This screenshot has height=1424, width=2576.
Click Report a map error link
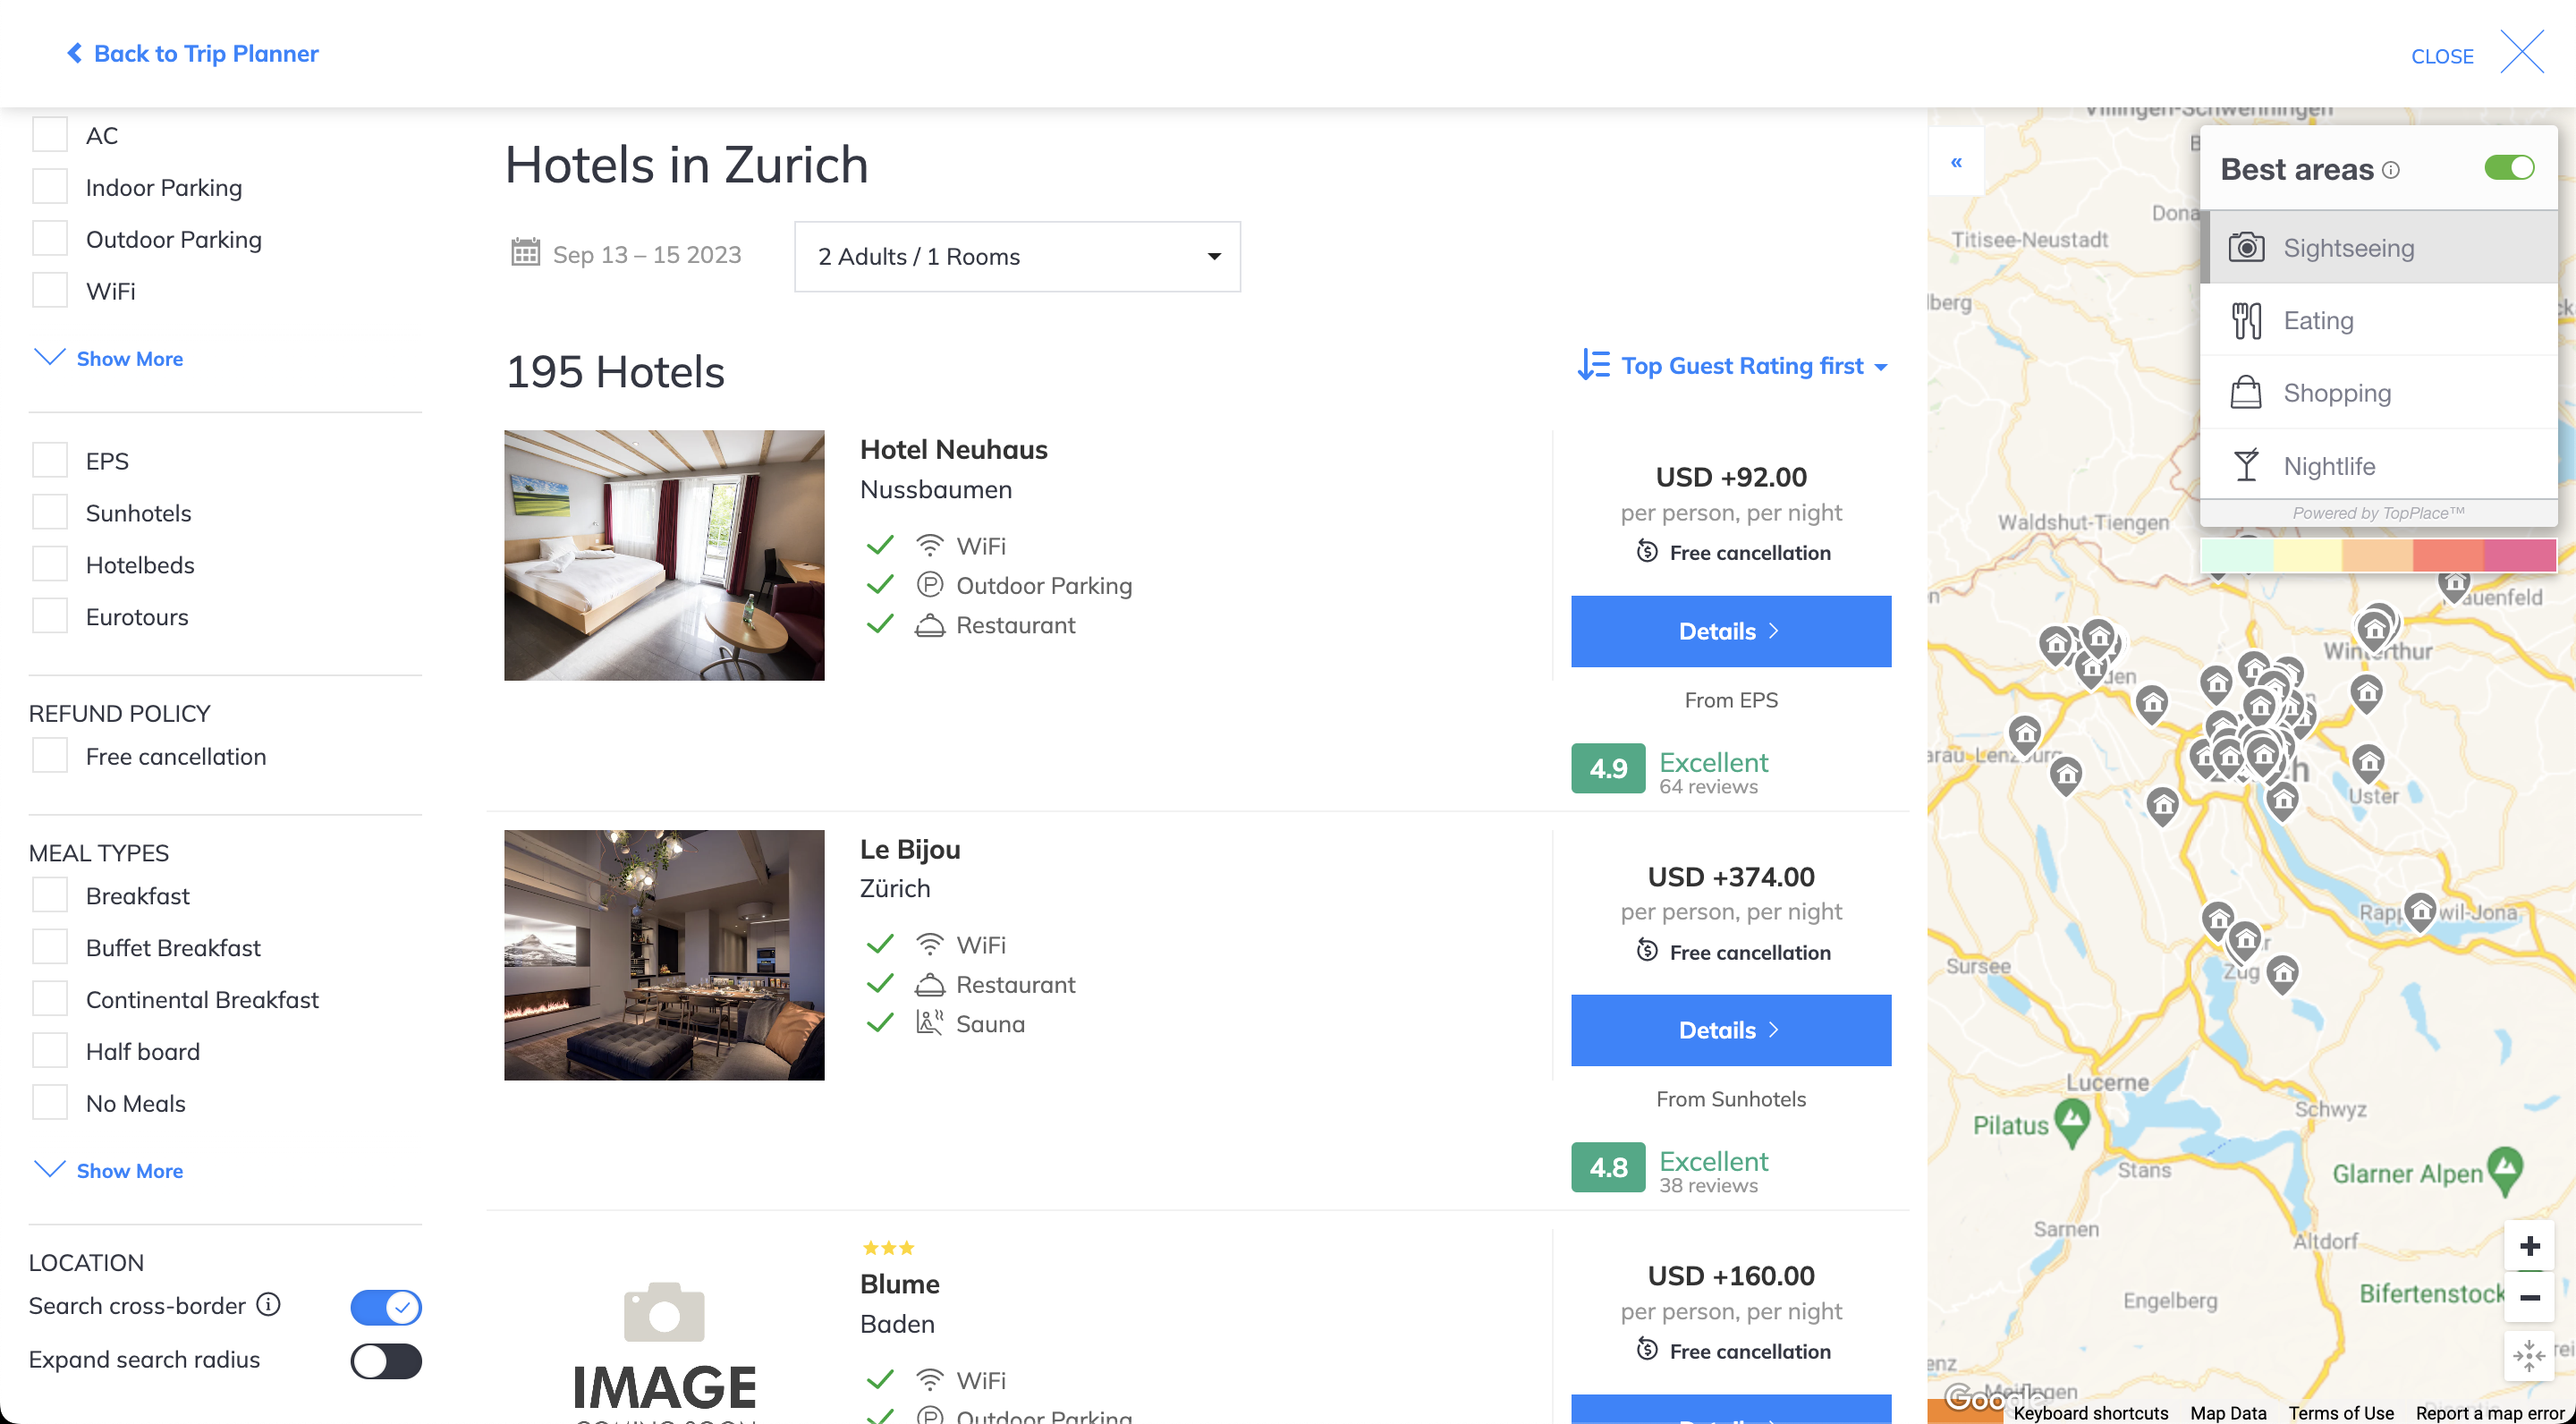pos(2490,1412)
